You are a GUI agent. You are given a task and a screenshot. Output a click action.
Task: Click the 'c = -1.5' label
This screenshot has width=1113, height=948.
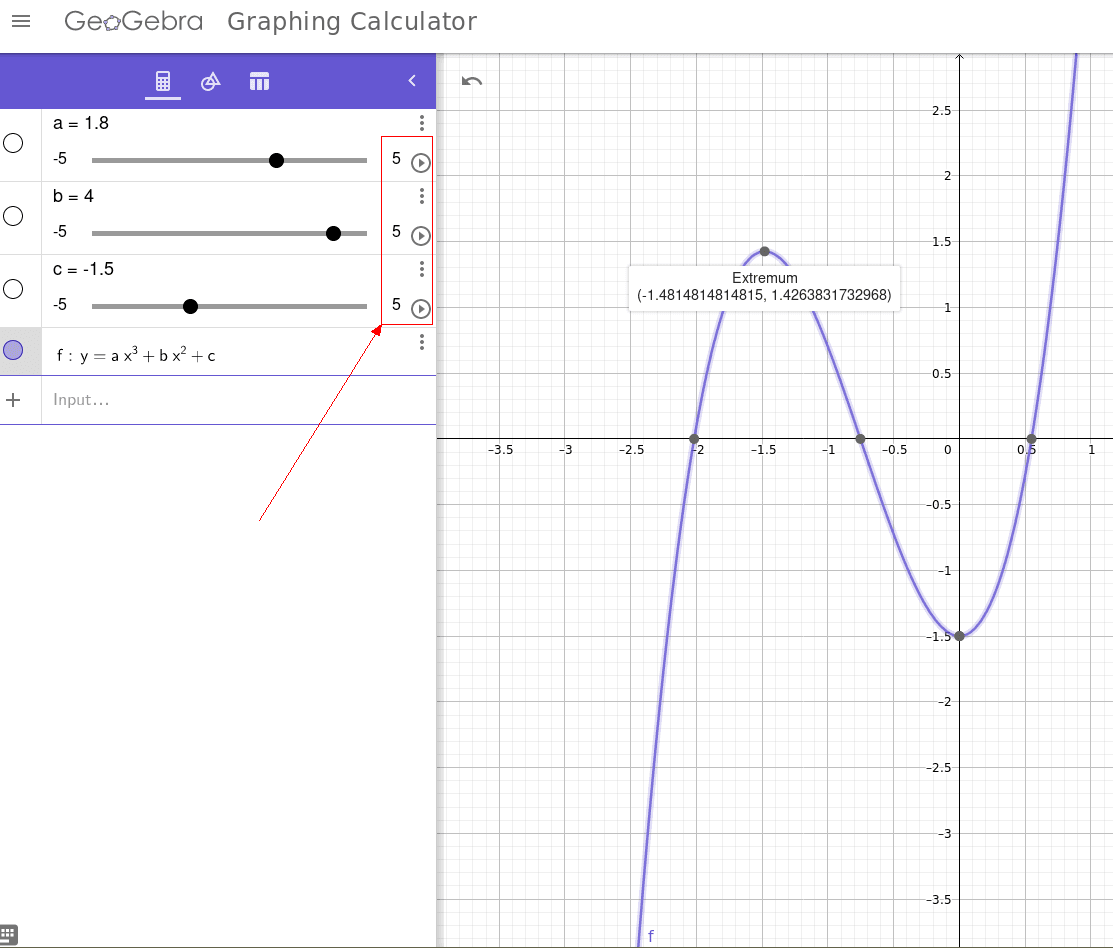tap(83, 269)
